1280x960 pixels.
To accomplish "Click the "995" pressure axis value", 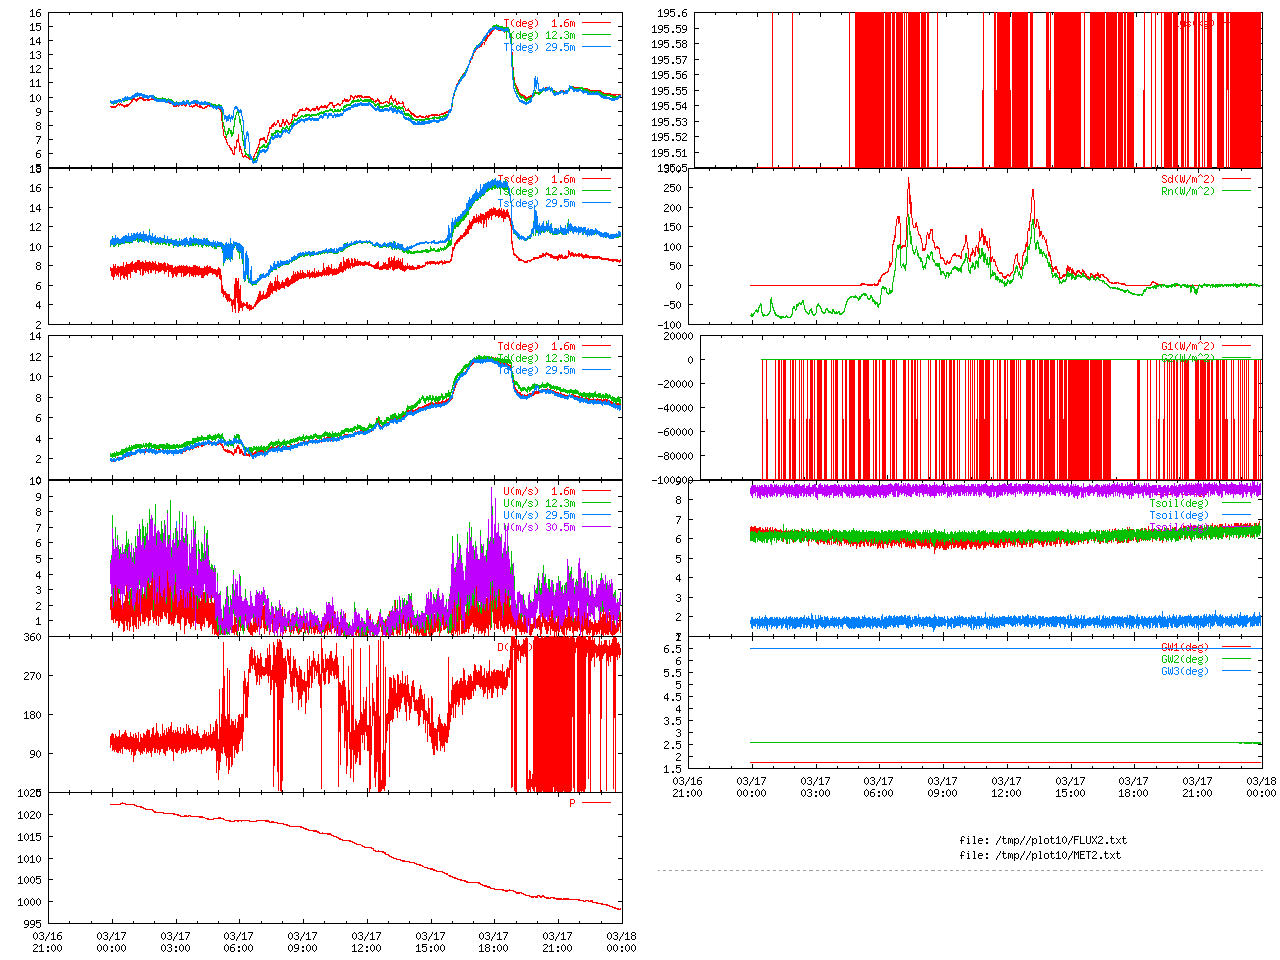I will pyautogui.click(x=32, y=925).
